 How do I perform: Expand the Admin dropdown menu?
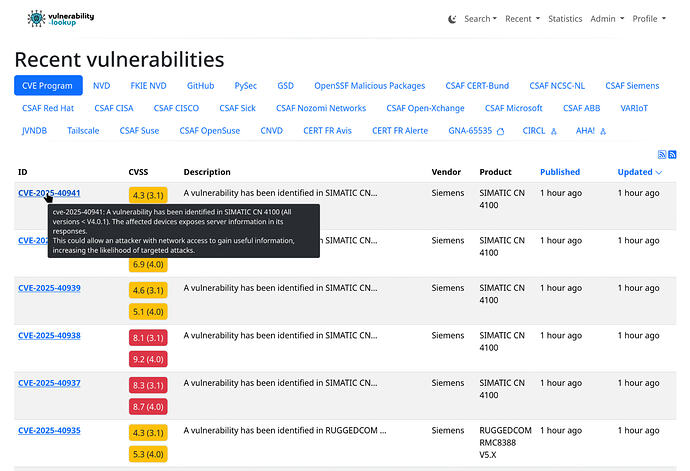click(606, 19)
